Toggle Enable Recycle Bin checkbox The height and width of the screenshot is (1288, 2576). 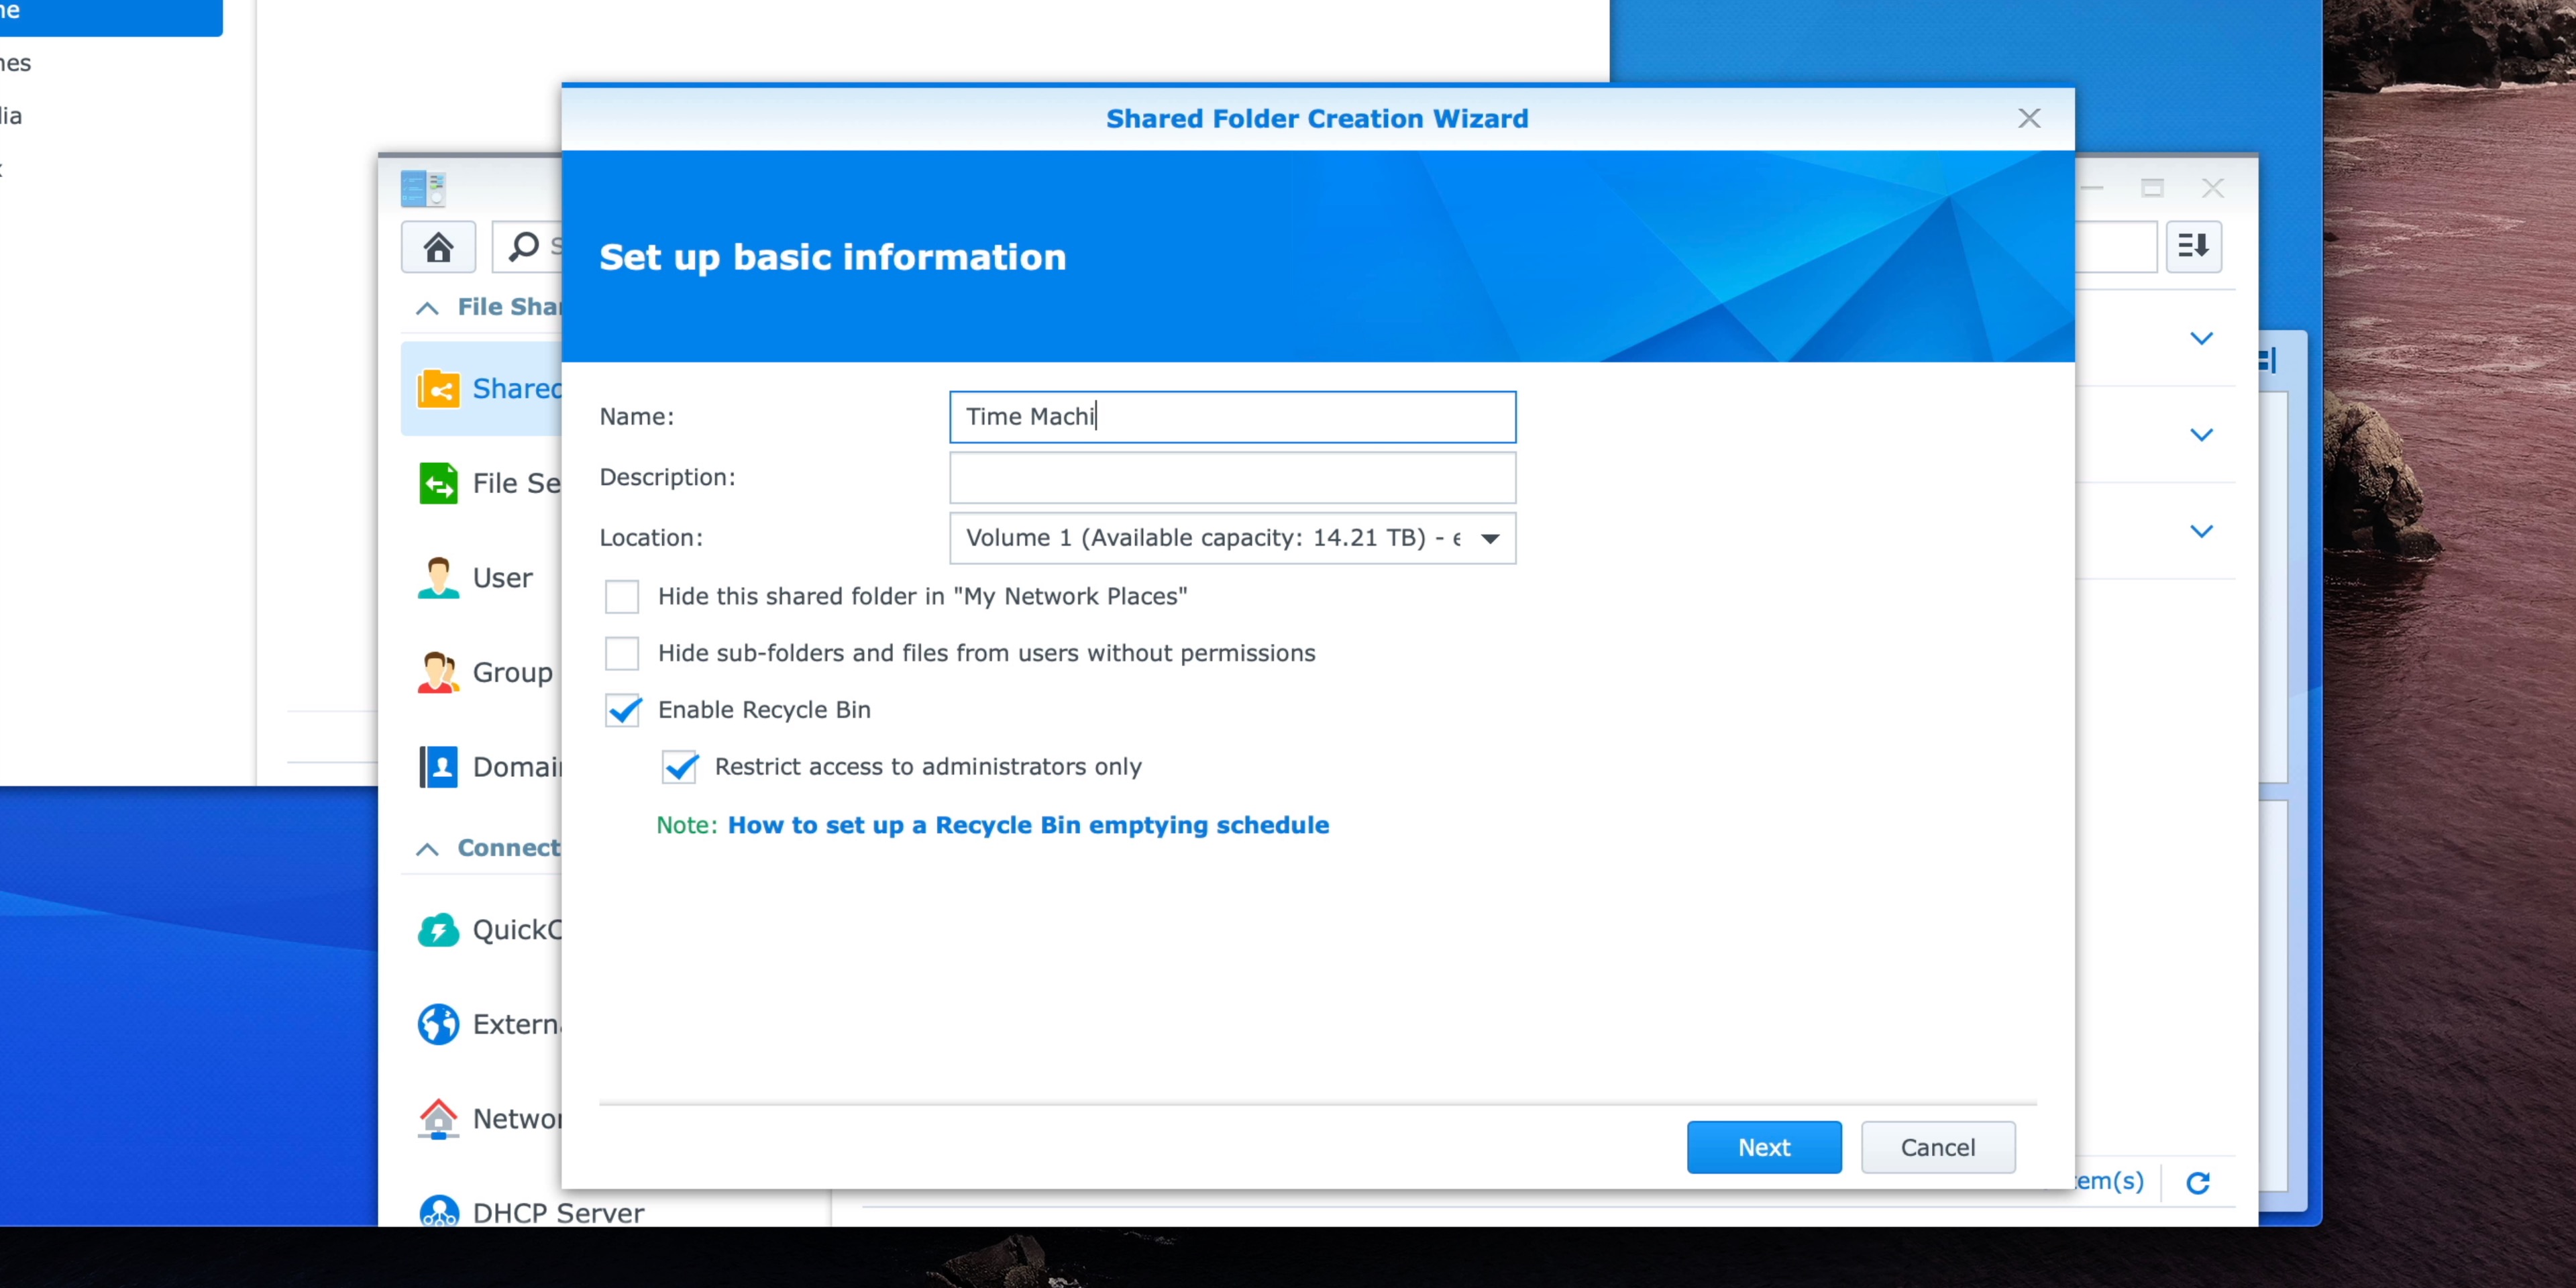click(x=625, y=710)
